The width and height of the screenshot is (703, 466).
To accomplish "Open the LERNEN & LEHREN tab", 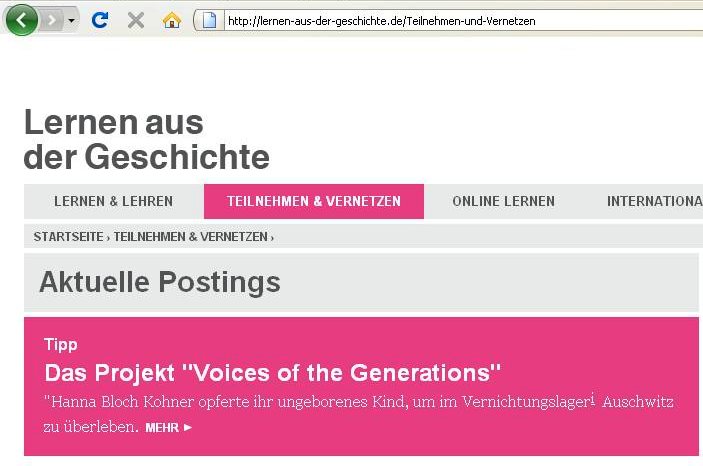I will [x=113, y=201].
